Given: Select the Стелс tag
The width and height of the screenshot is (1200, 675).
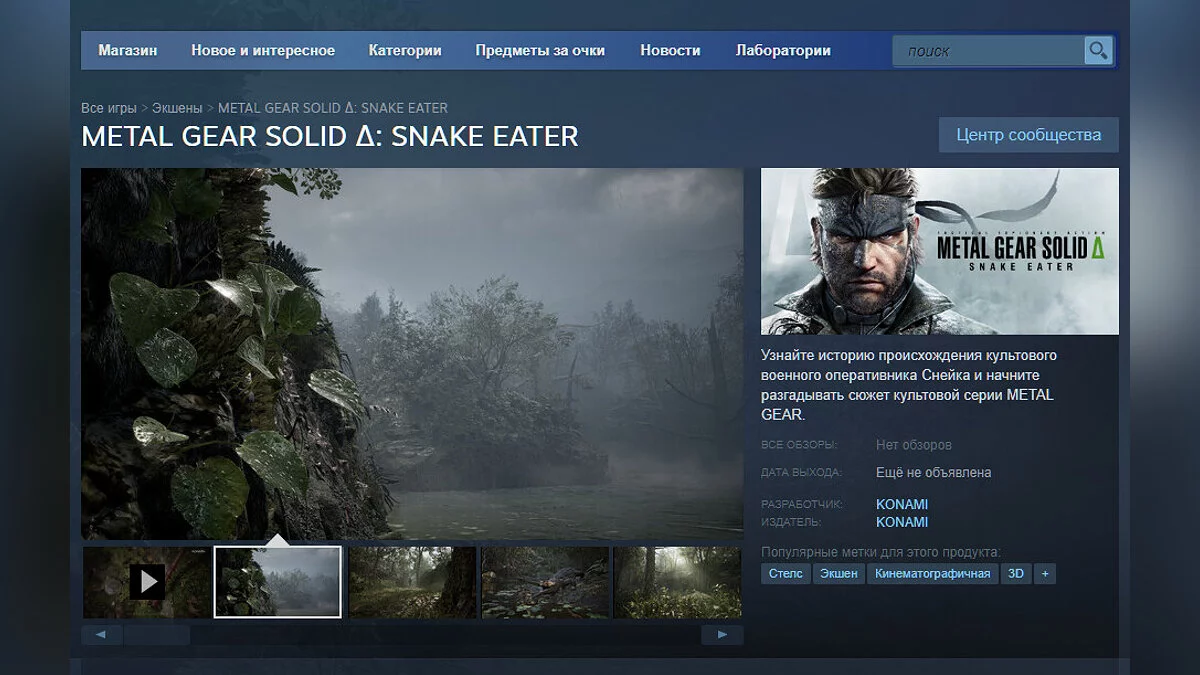Looking at the screenshot, I should click(x=786, y=574).
